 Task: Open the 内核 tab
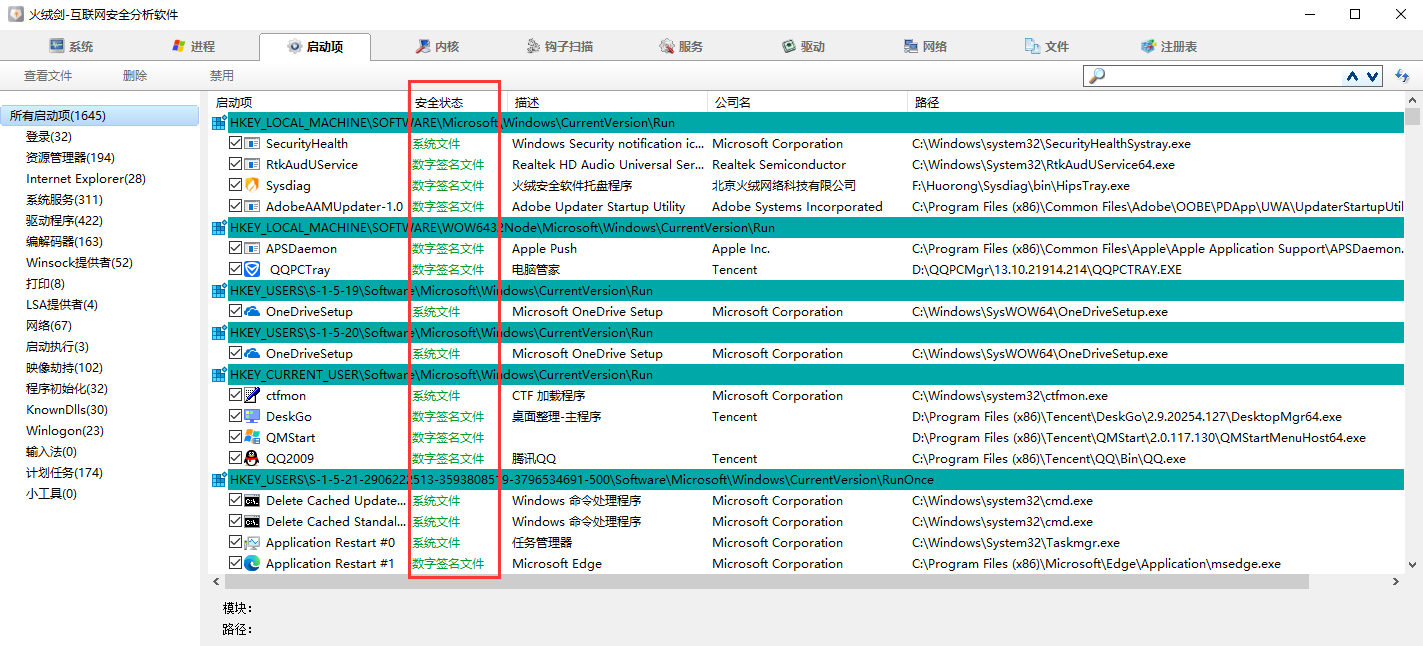pos(436,47)
